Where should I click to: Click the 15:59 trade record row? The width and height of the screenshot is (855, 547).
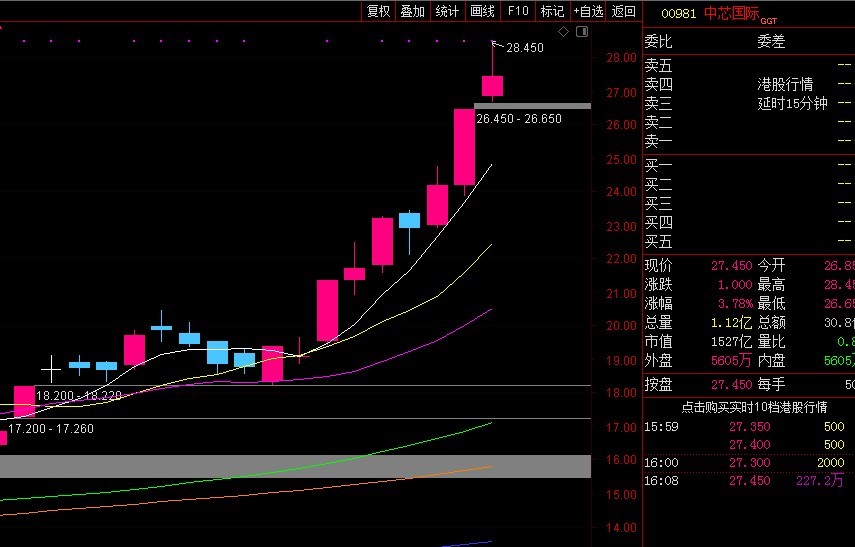point(749,426)
